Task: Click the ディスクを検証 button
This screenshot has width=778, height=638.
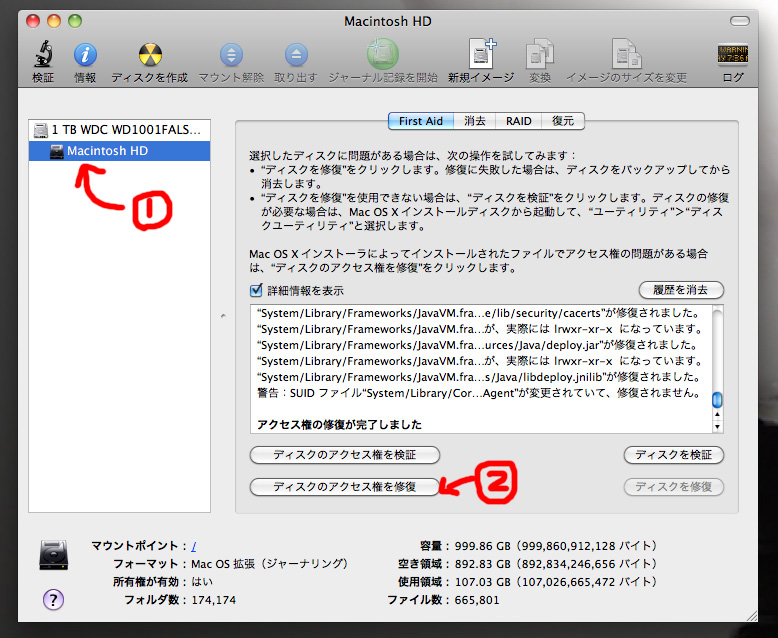Action: tap(673, 455)
